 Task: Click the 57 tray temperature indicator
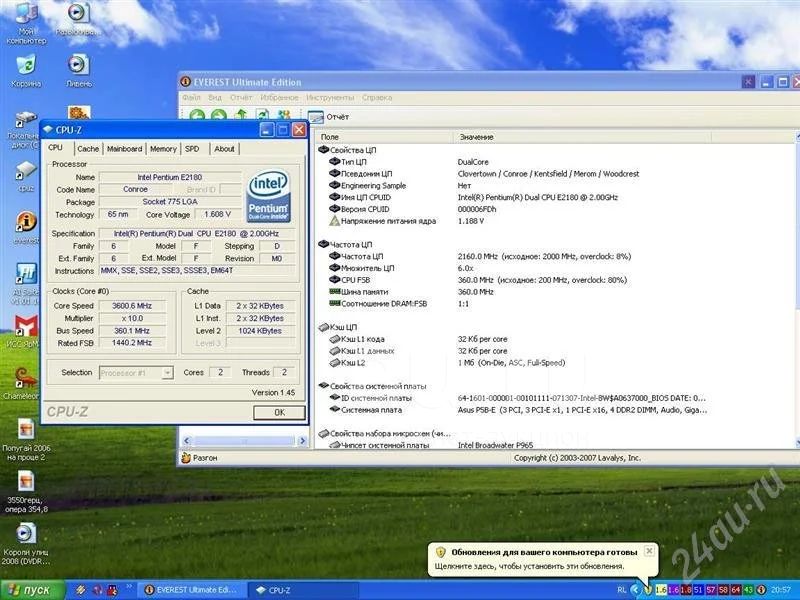point(711,590)
